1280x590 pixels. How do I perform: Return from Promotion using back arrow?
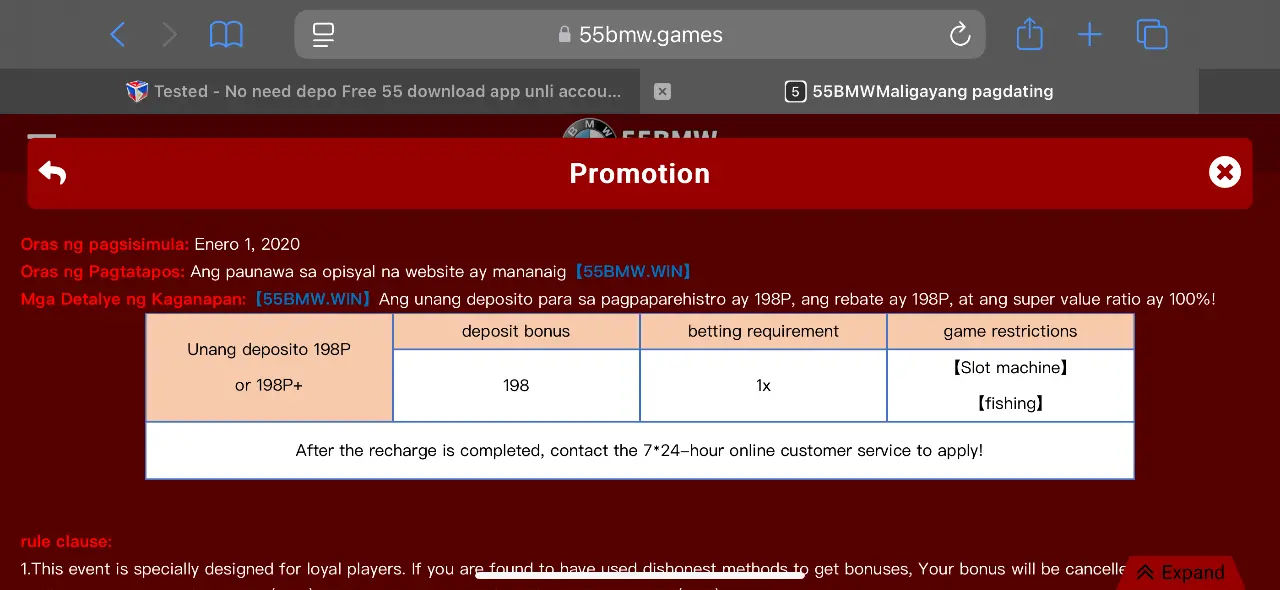(52, 173)
